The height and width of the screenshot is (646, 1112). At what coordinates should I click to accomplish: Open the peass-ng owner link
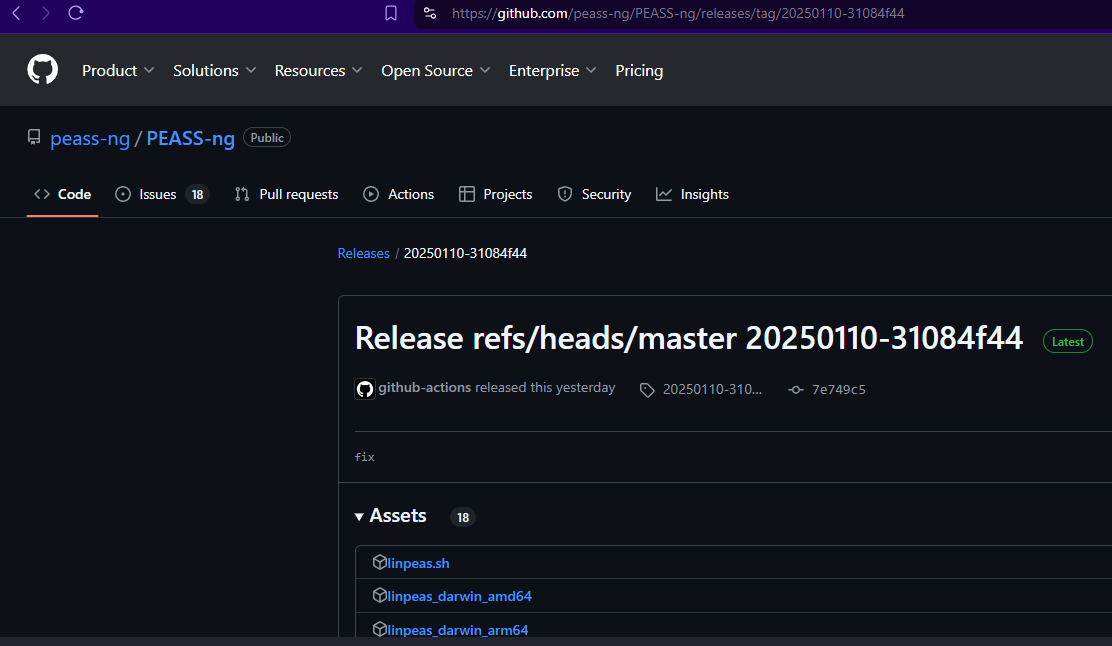[90, 138]
